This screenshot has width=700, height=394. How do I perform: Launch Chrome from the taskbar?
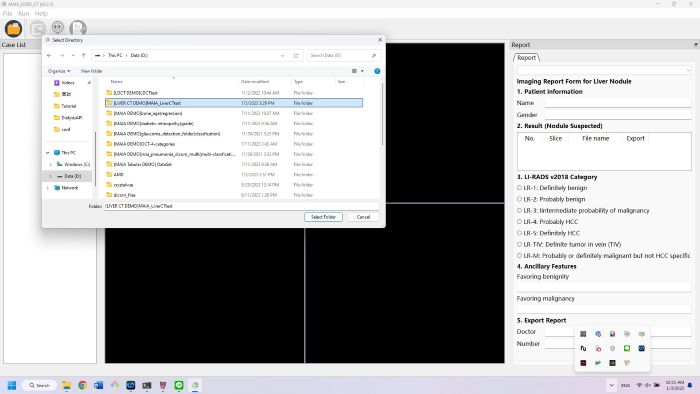[x=82, y=385]
